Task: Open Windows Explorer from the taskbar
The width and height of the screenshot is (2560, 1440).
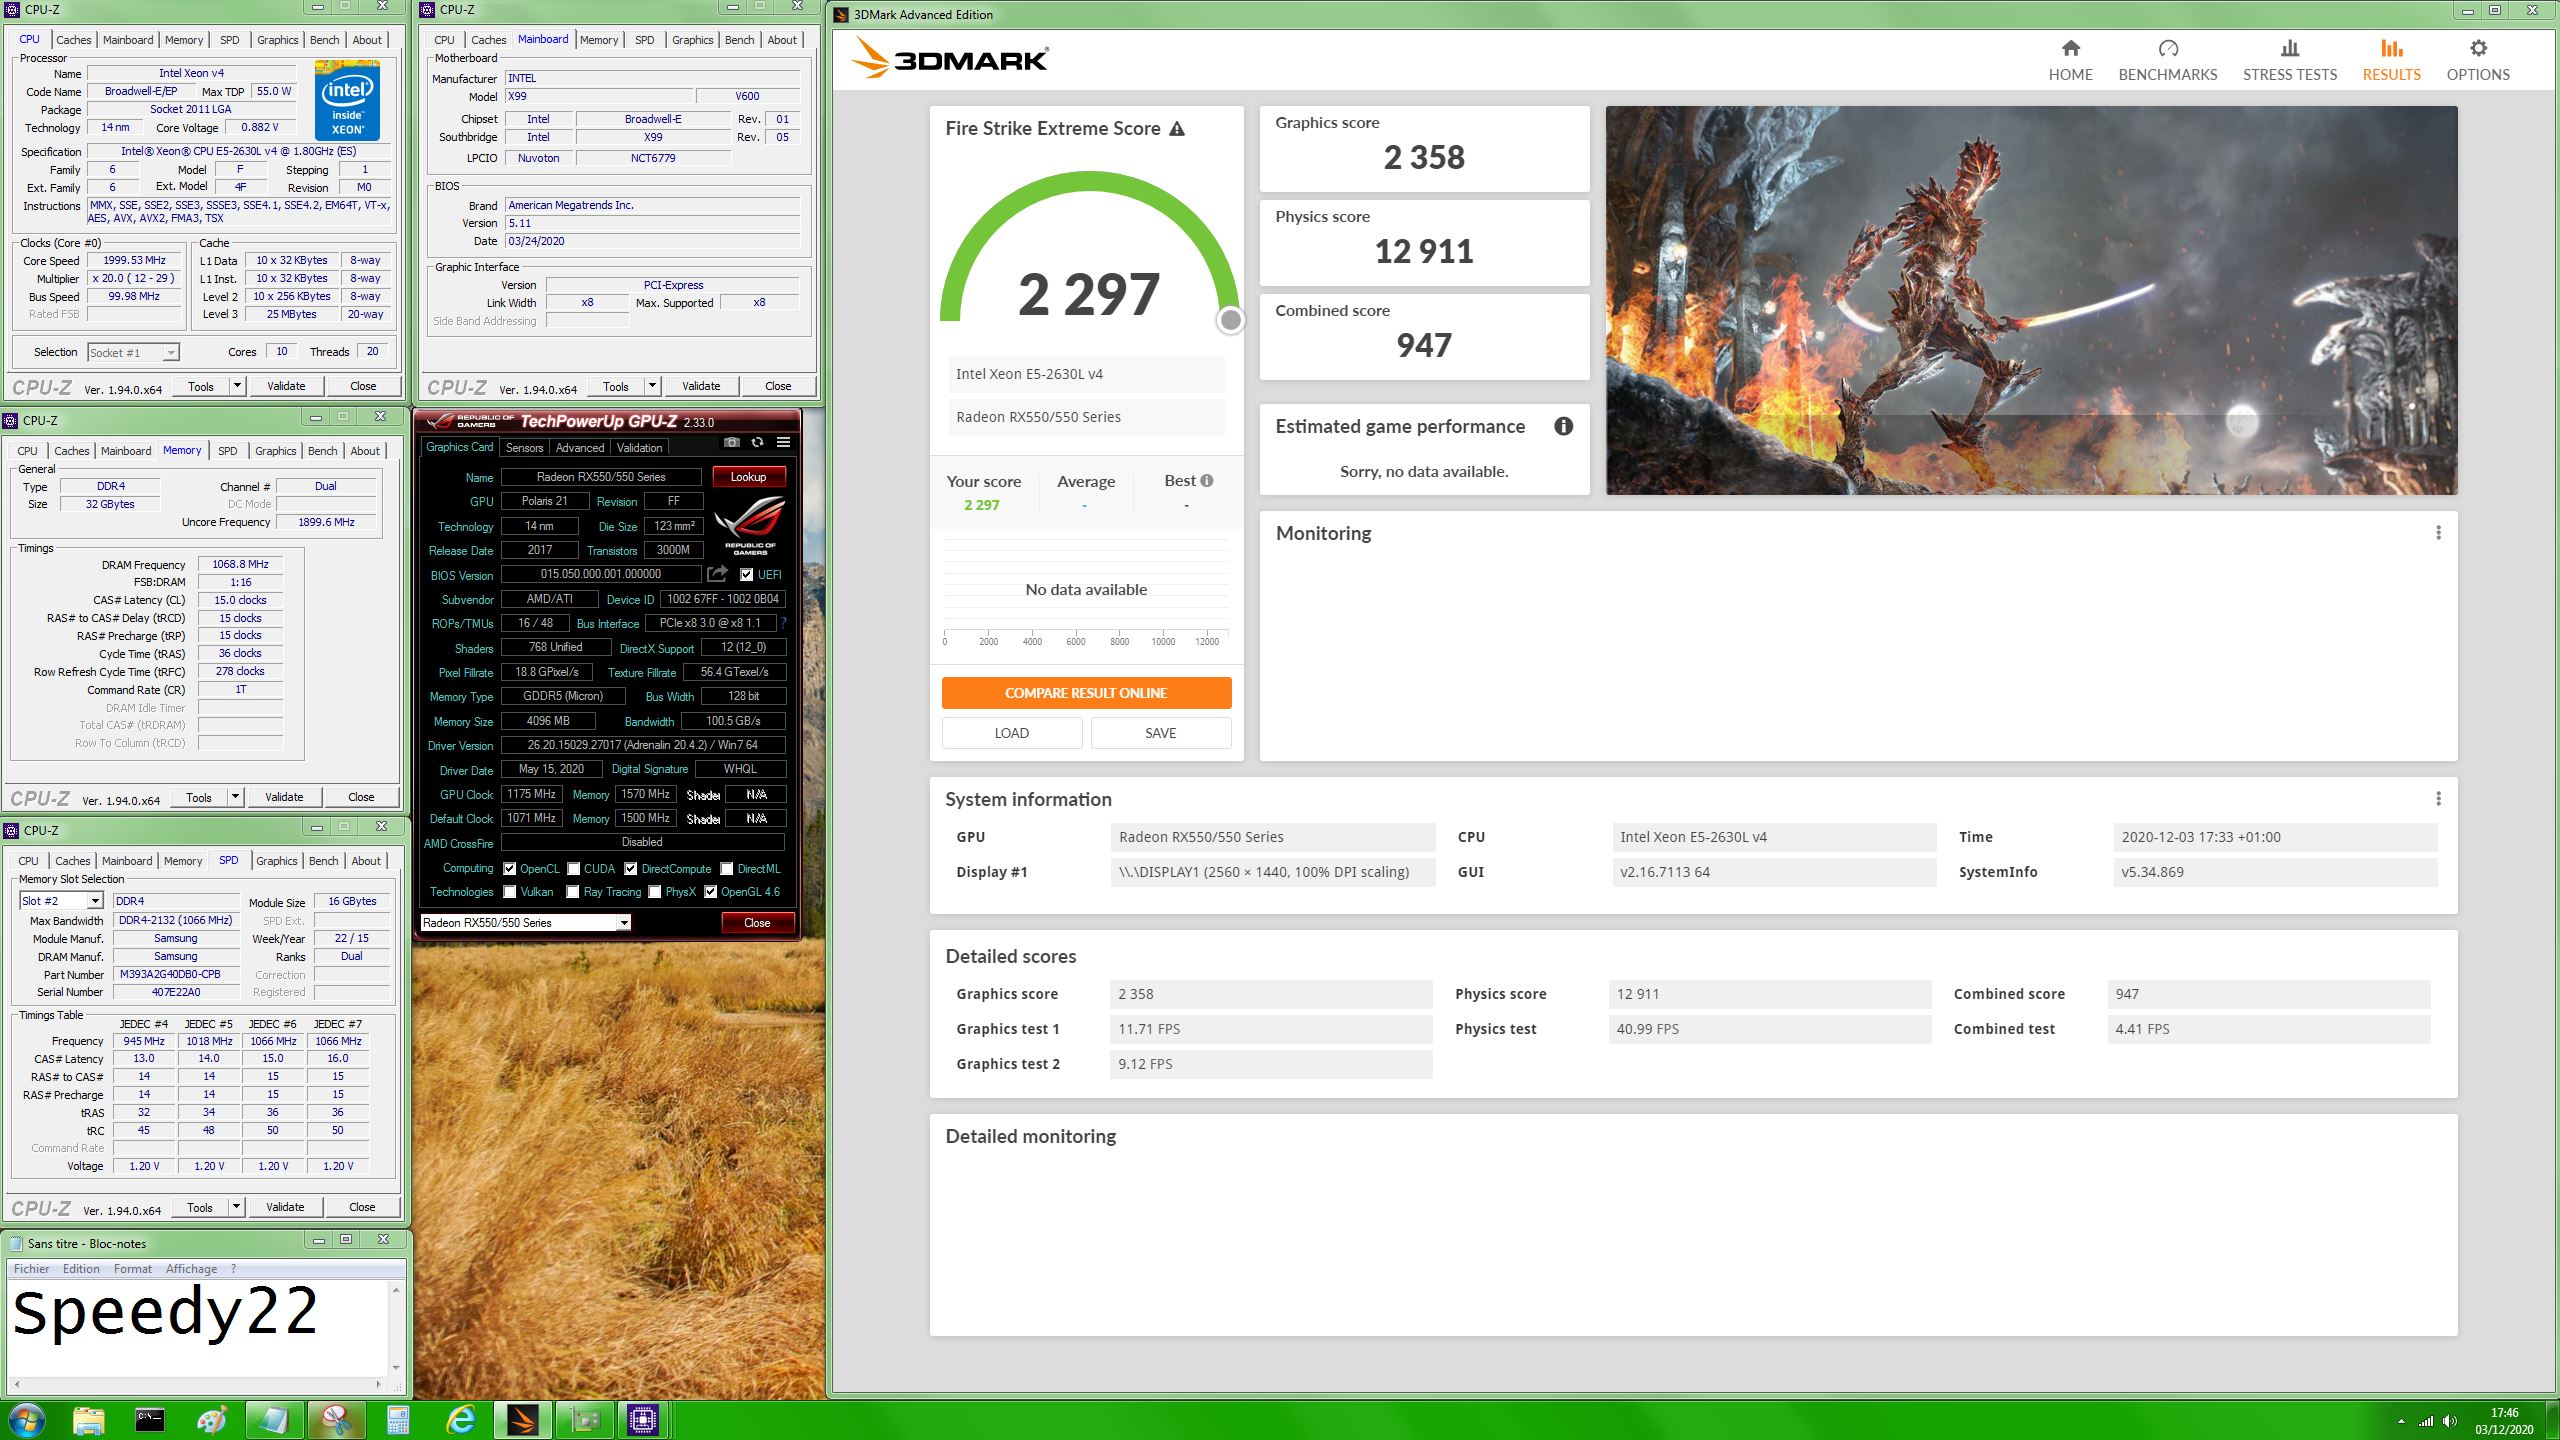Action: pos(88,1420)
